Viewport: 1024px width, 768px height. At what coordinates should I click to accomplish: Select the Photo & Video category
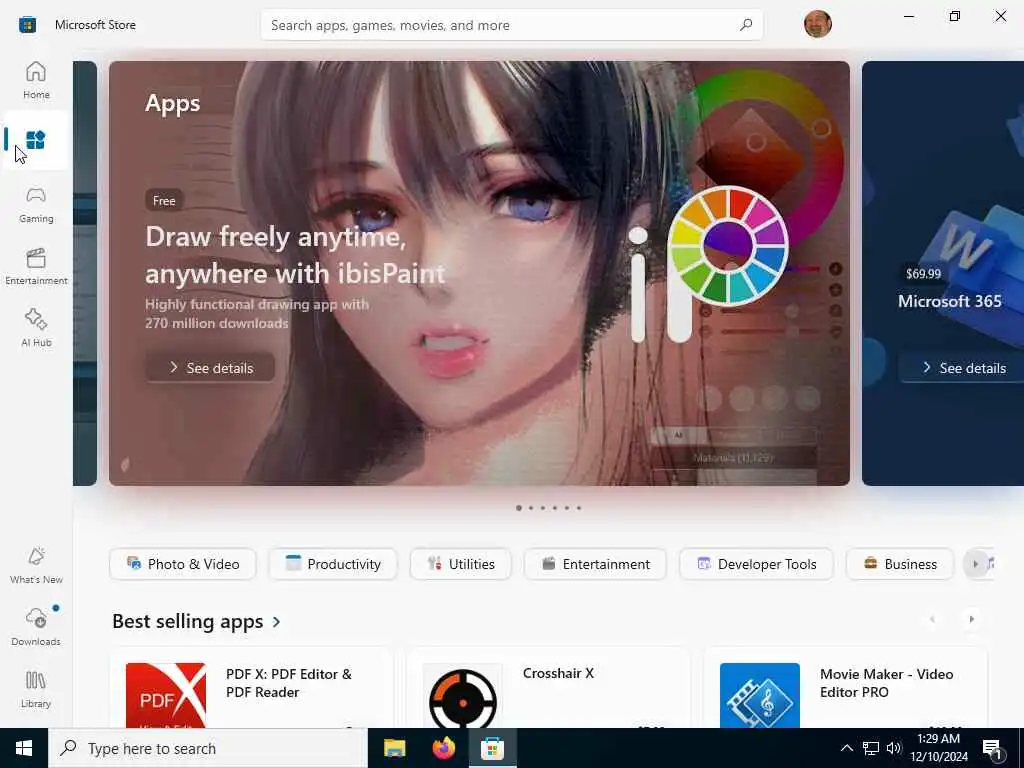point(183,564)
